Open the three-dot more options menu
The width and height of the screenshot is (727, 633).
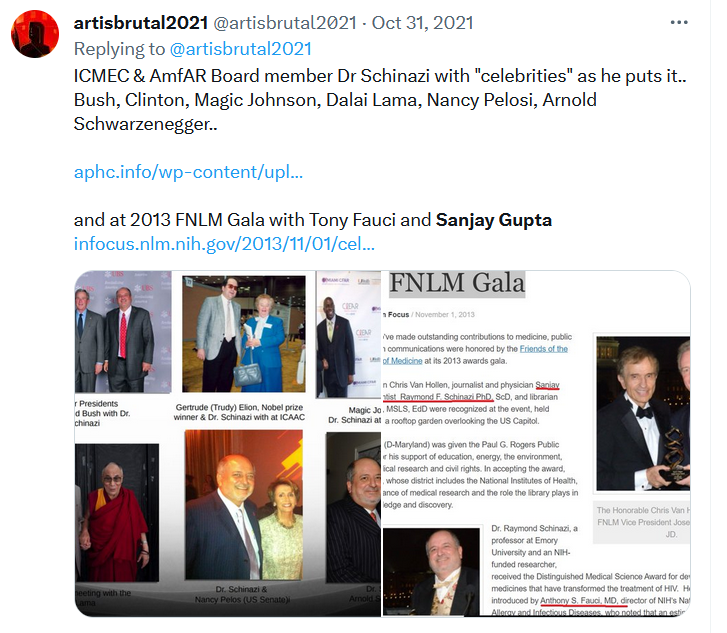(x=679, y=22)
